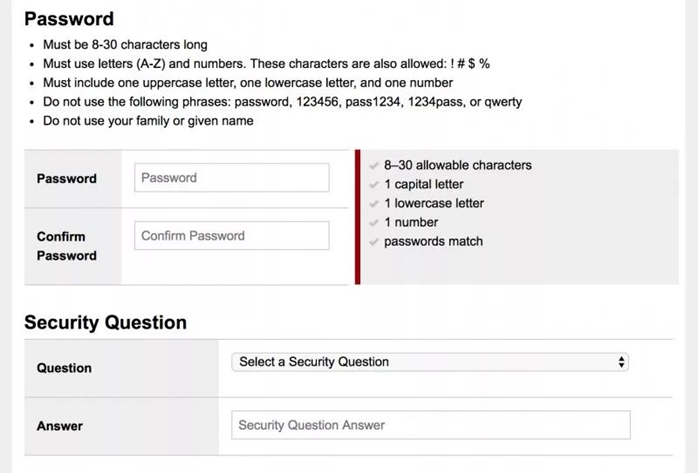The image size is (698, 473).
Task: Click the checkmark next to "1 capital letter"
Action: 373,185
